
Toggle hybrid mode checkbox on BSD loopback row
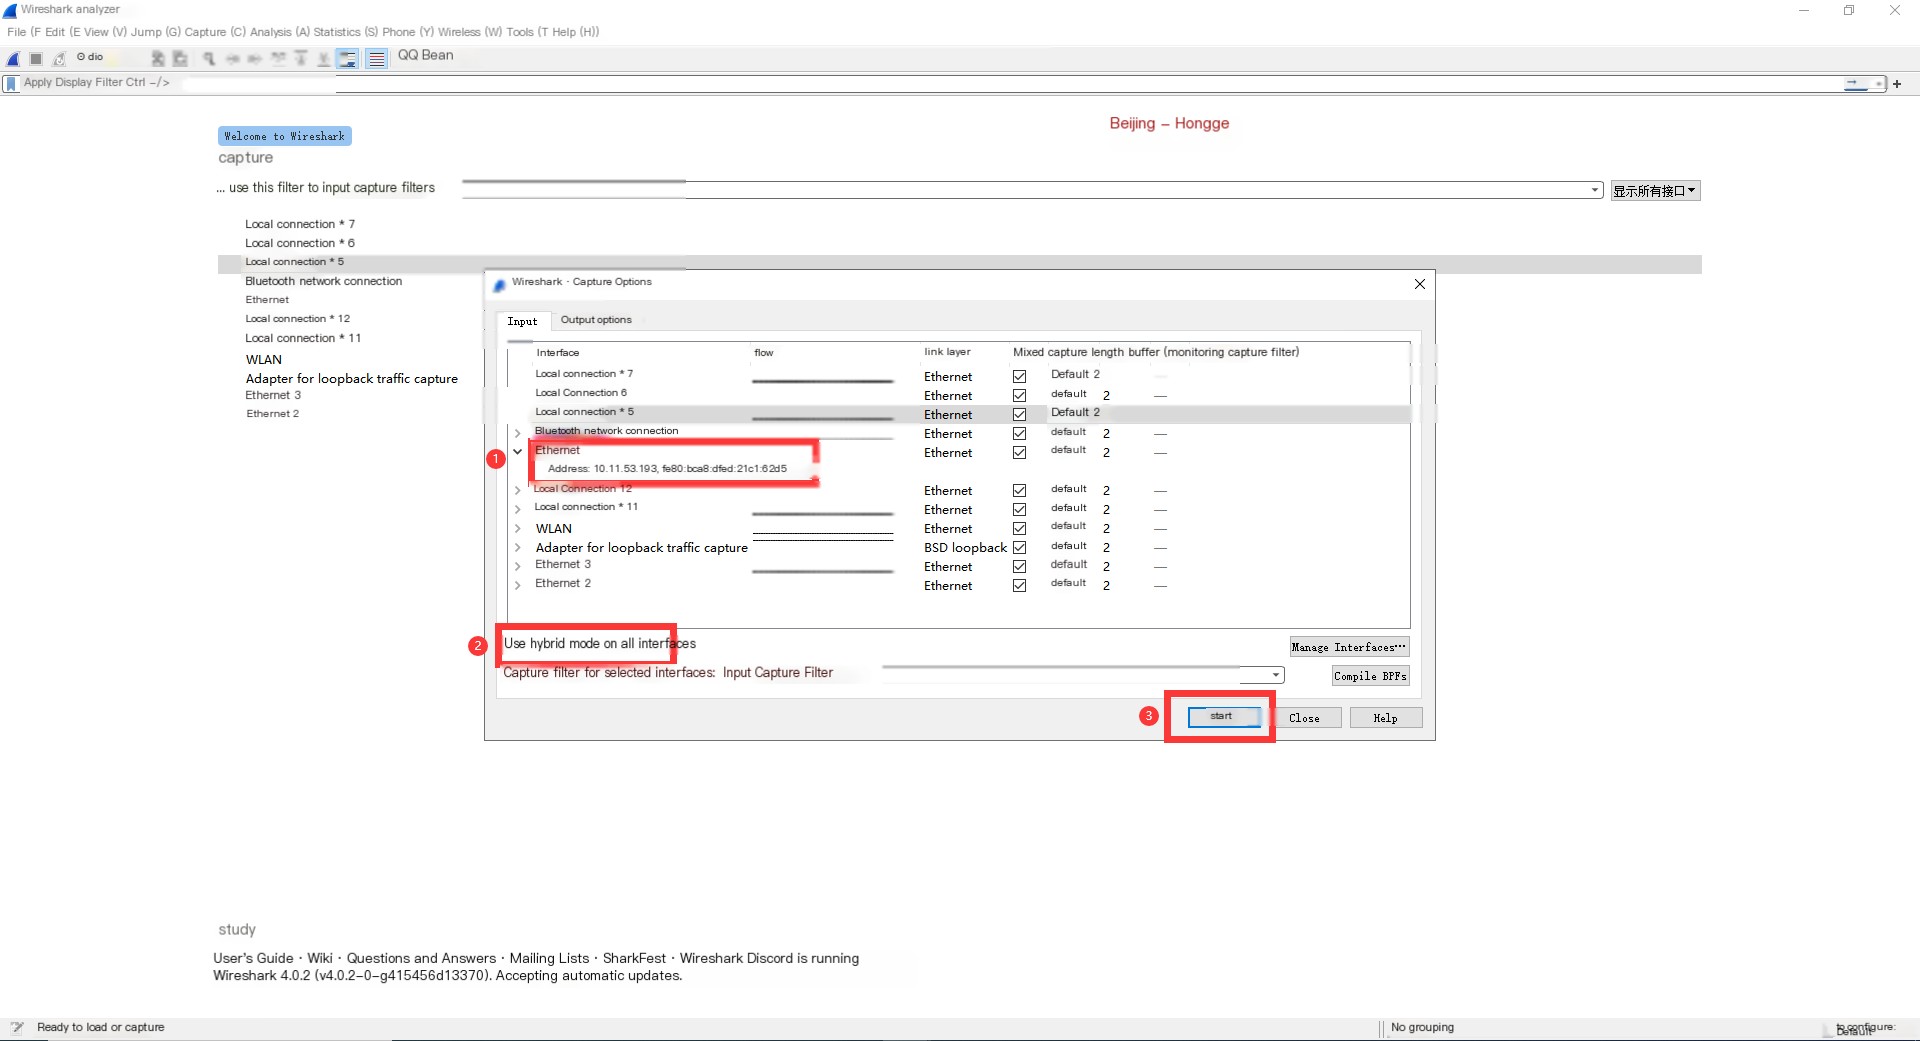(1019, 547)
